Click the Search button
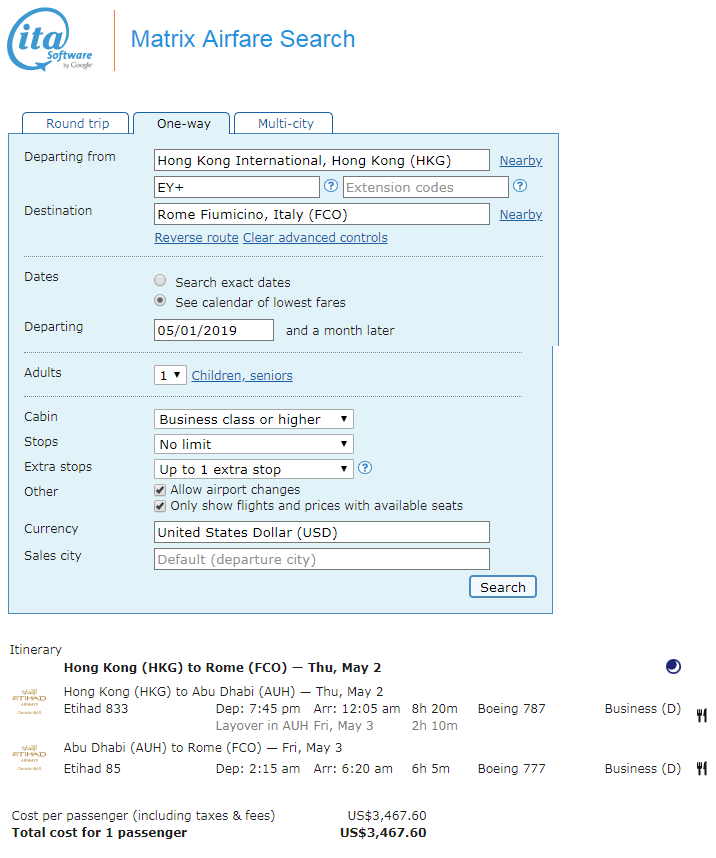The height and width of the screenshot is (858, 716). coord(503,587)
